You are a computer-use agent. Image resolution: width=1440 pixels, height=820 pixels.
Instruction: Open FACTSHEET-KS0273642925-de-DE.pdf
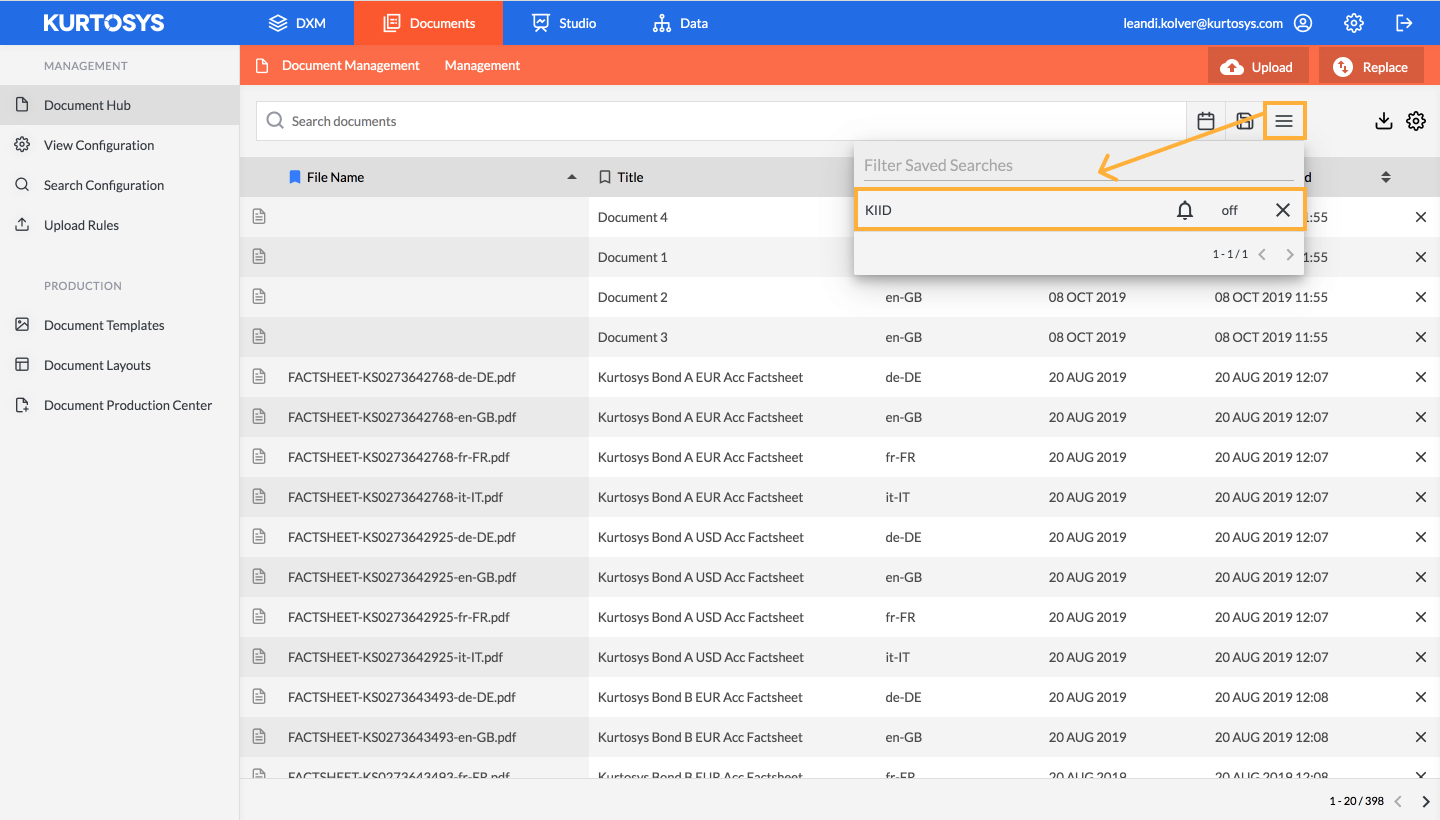click(x=402, y=537)
